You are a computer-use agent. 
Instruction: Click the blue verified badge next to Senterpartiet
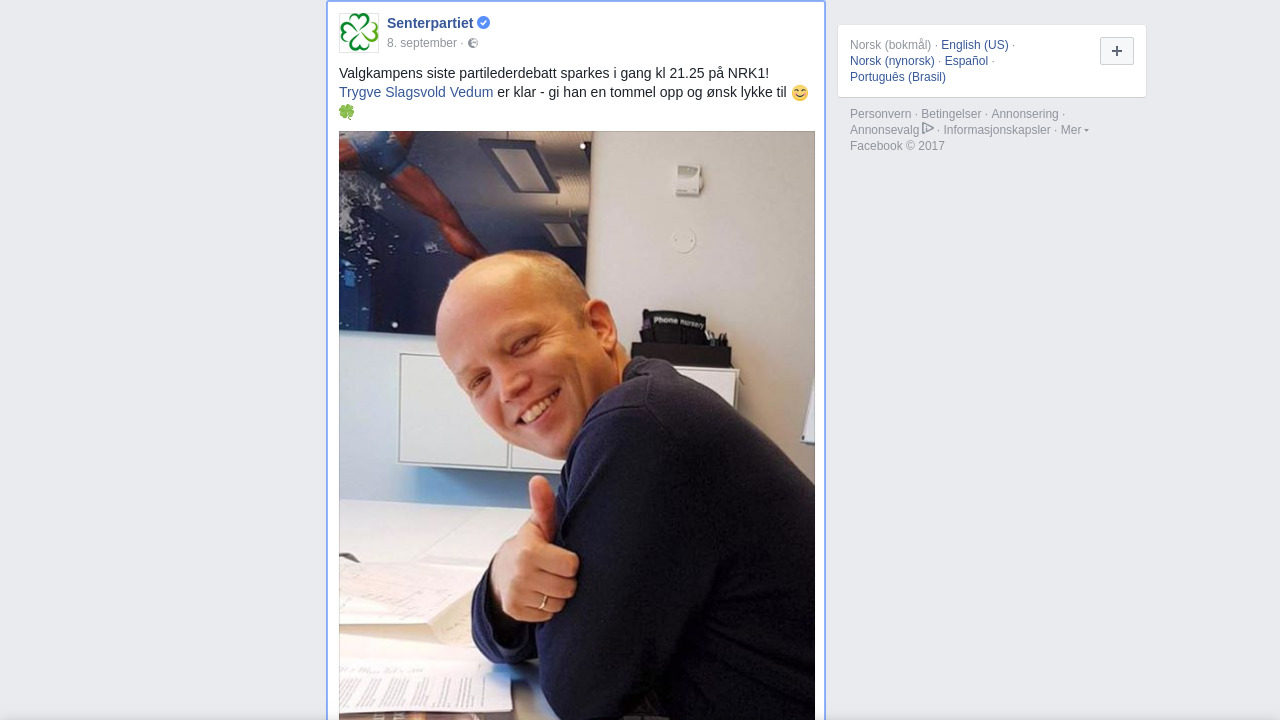484,23
